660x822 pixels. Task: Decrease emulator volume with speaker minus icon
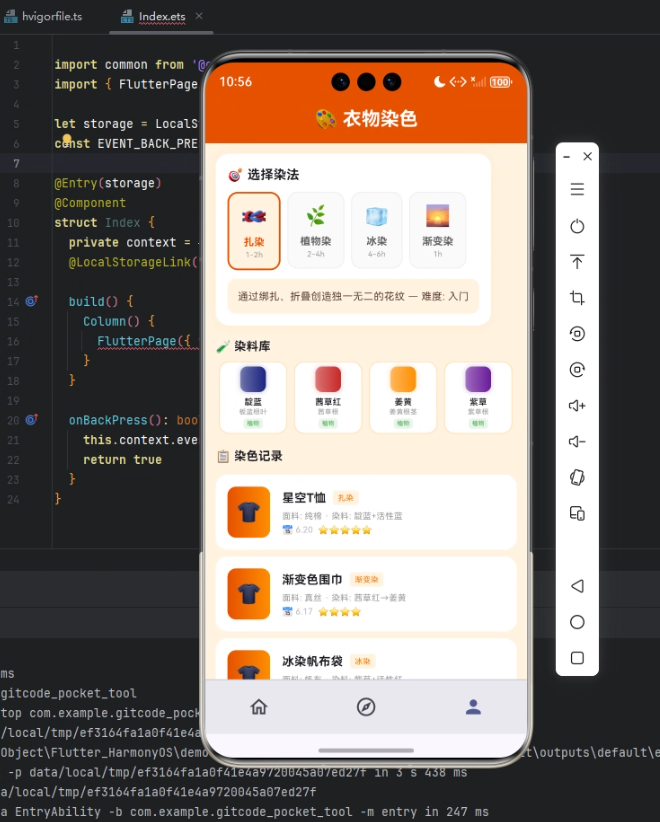coord(577,441)
